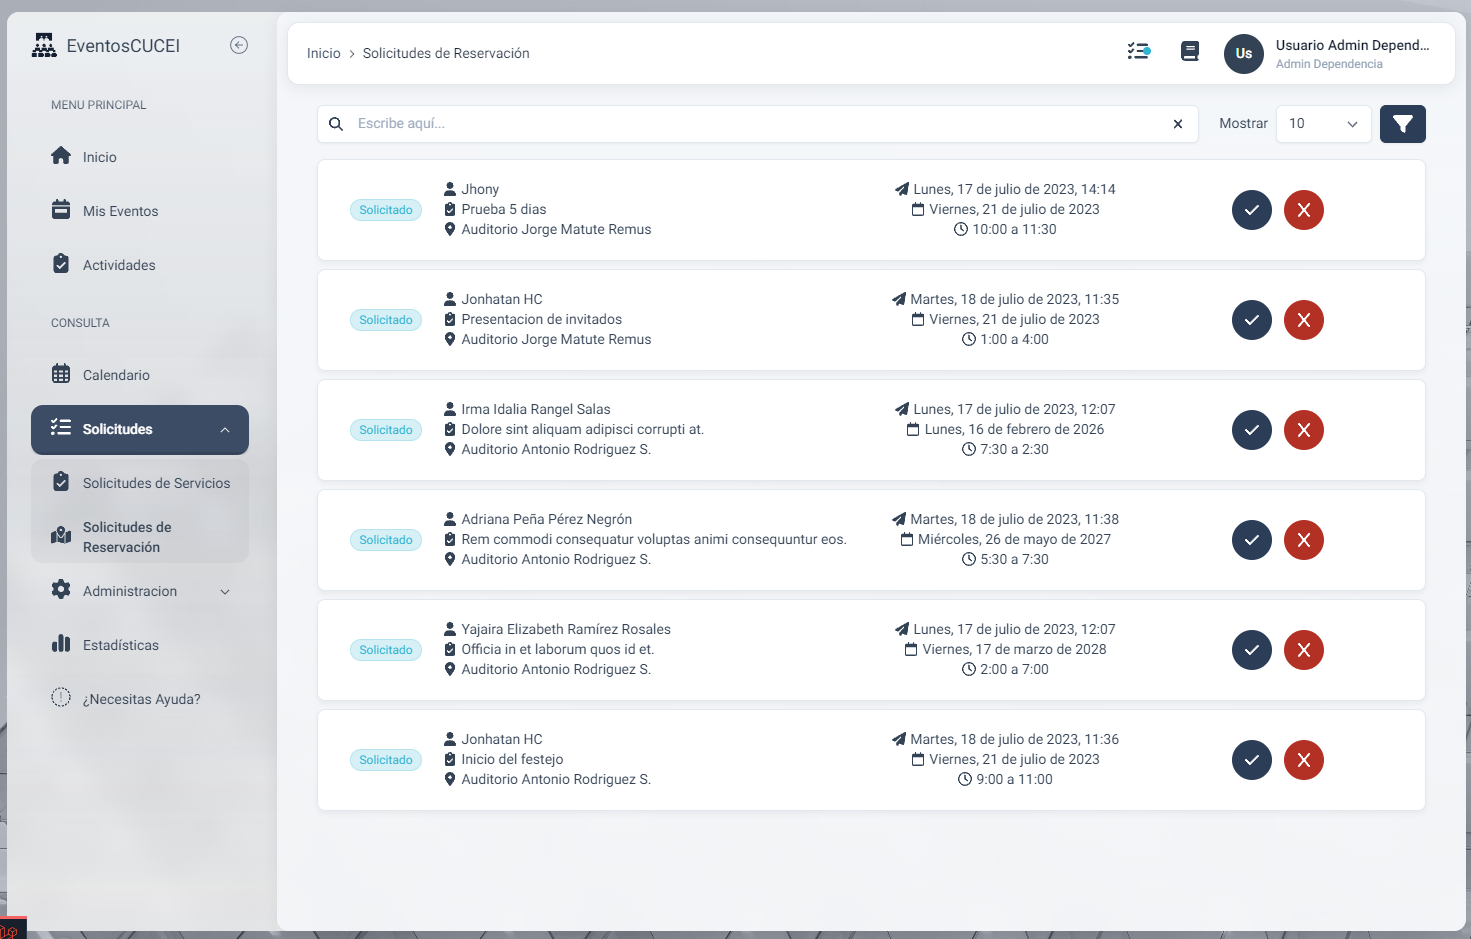1471x939 pixels.
Task: Collapse the sidebar with the arrow icon
Action: [239, 45]
